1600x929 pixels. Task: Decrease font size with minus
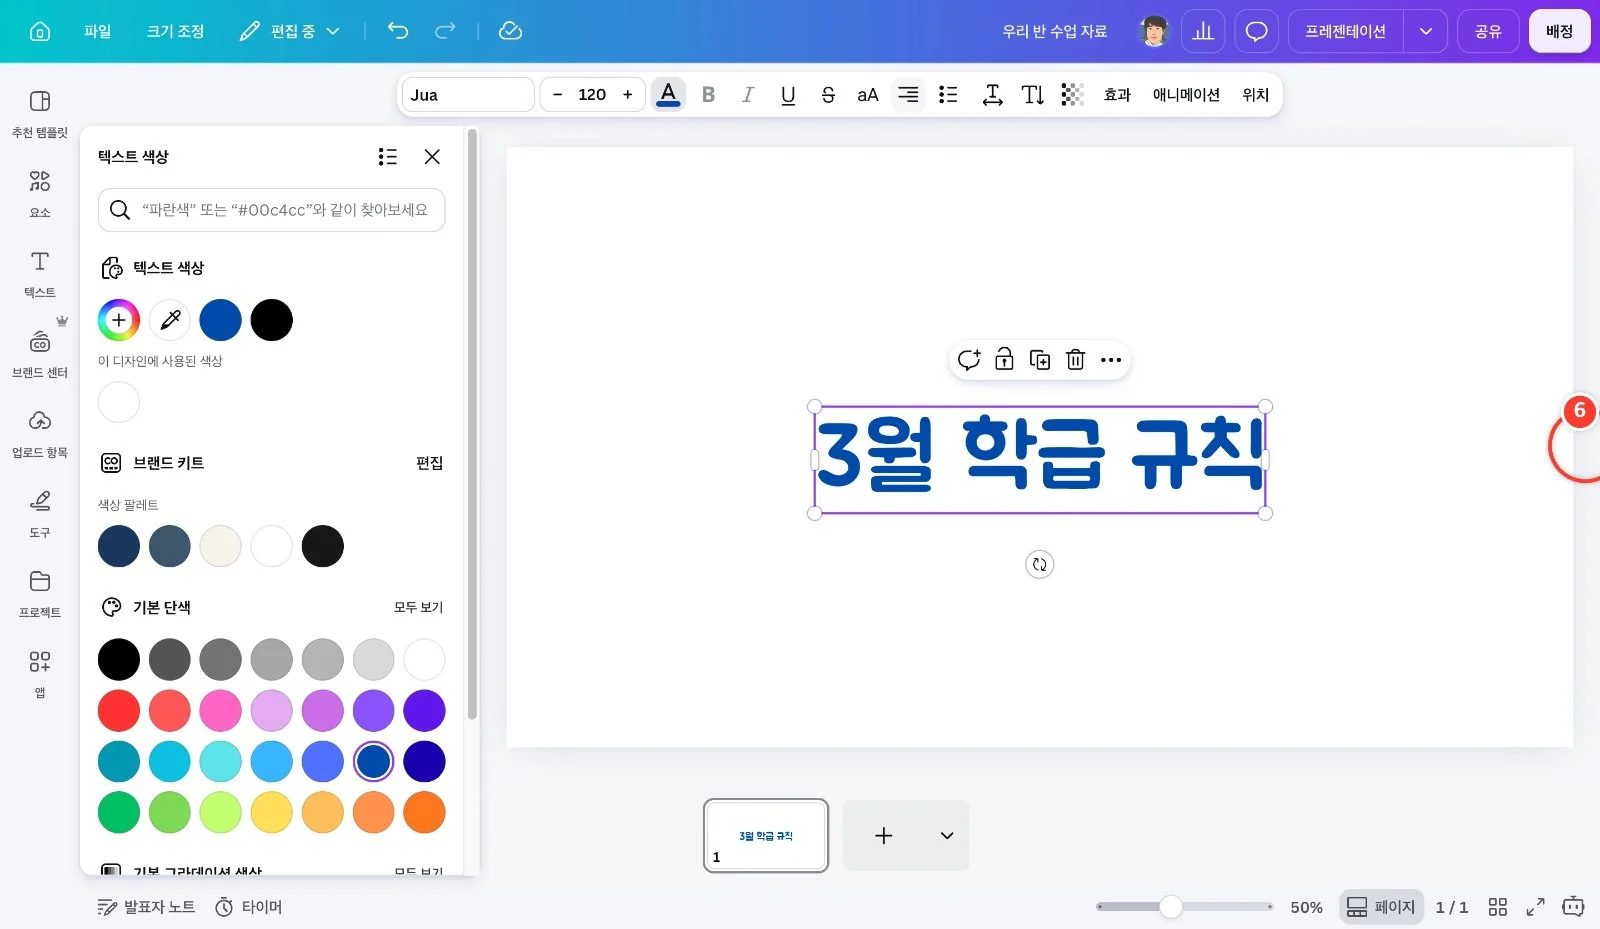pyautogui.click(x=557, y=95)
